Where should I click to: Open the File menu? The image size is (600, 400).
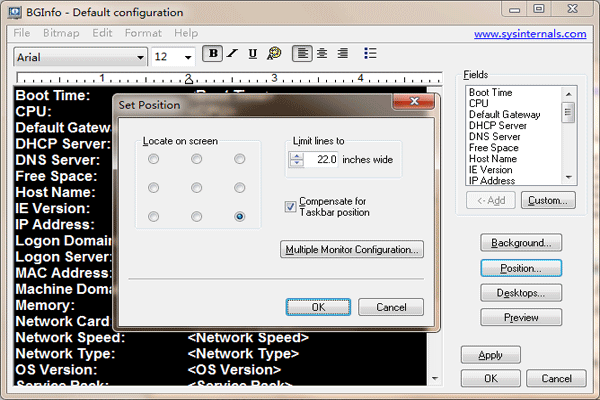(x=21, y=33)
